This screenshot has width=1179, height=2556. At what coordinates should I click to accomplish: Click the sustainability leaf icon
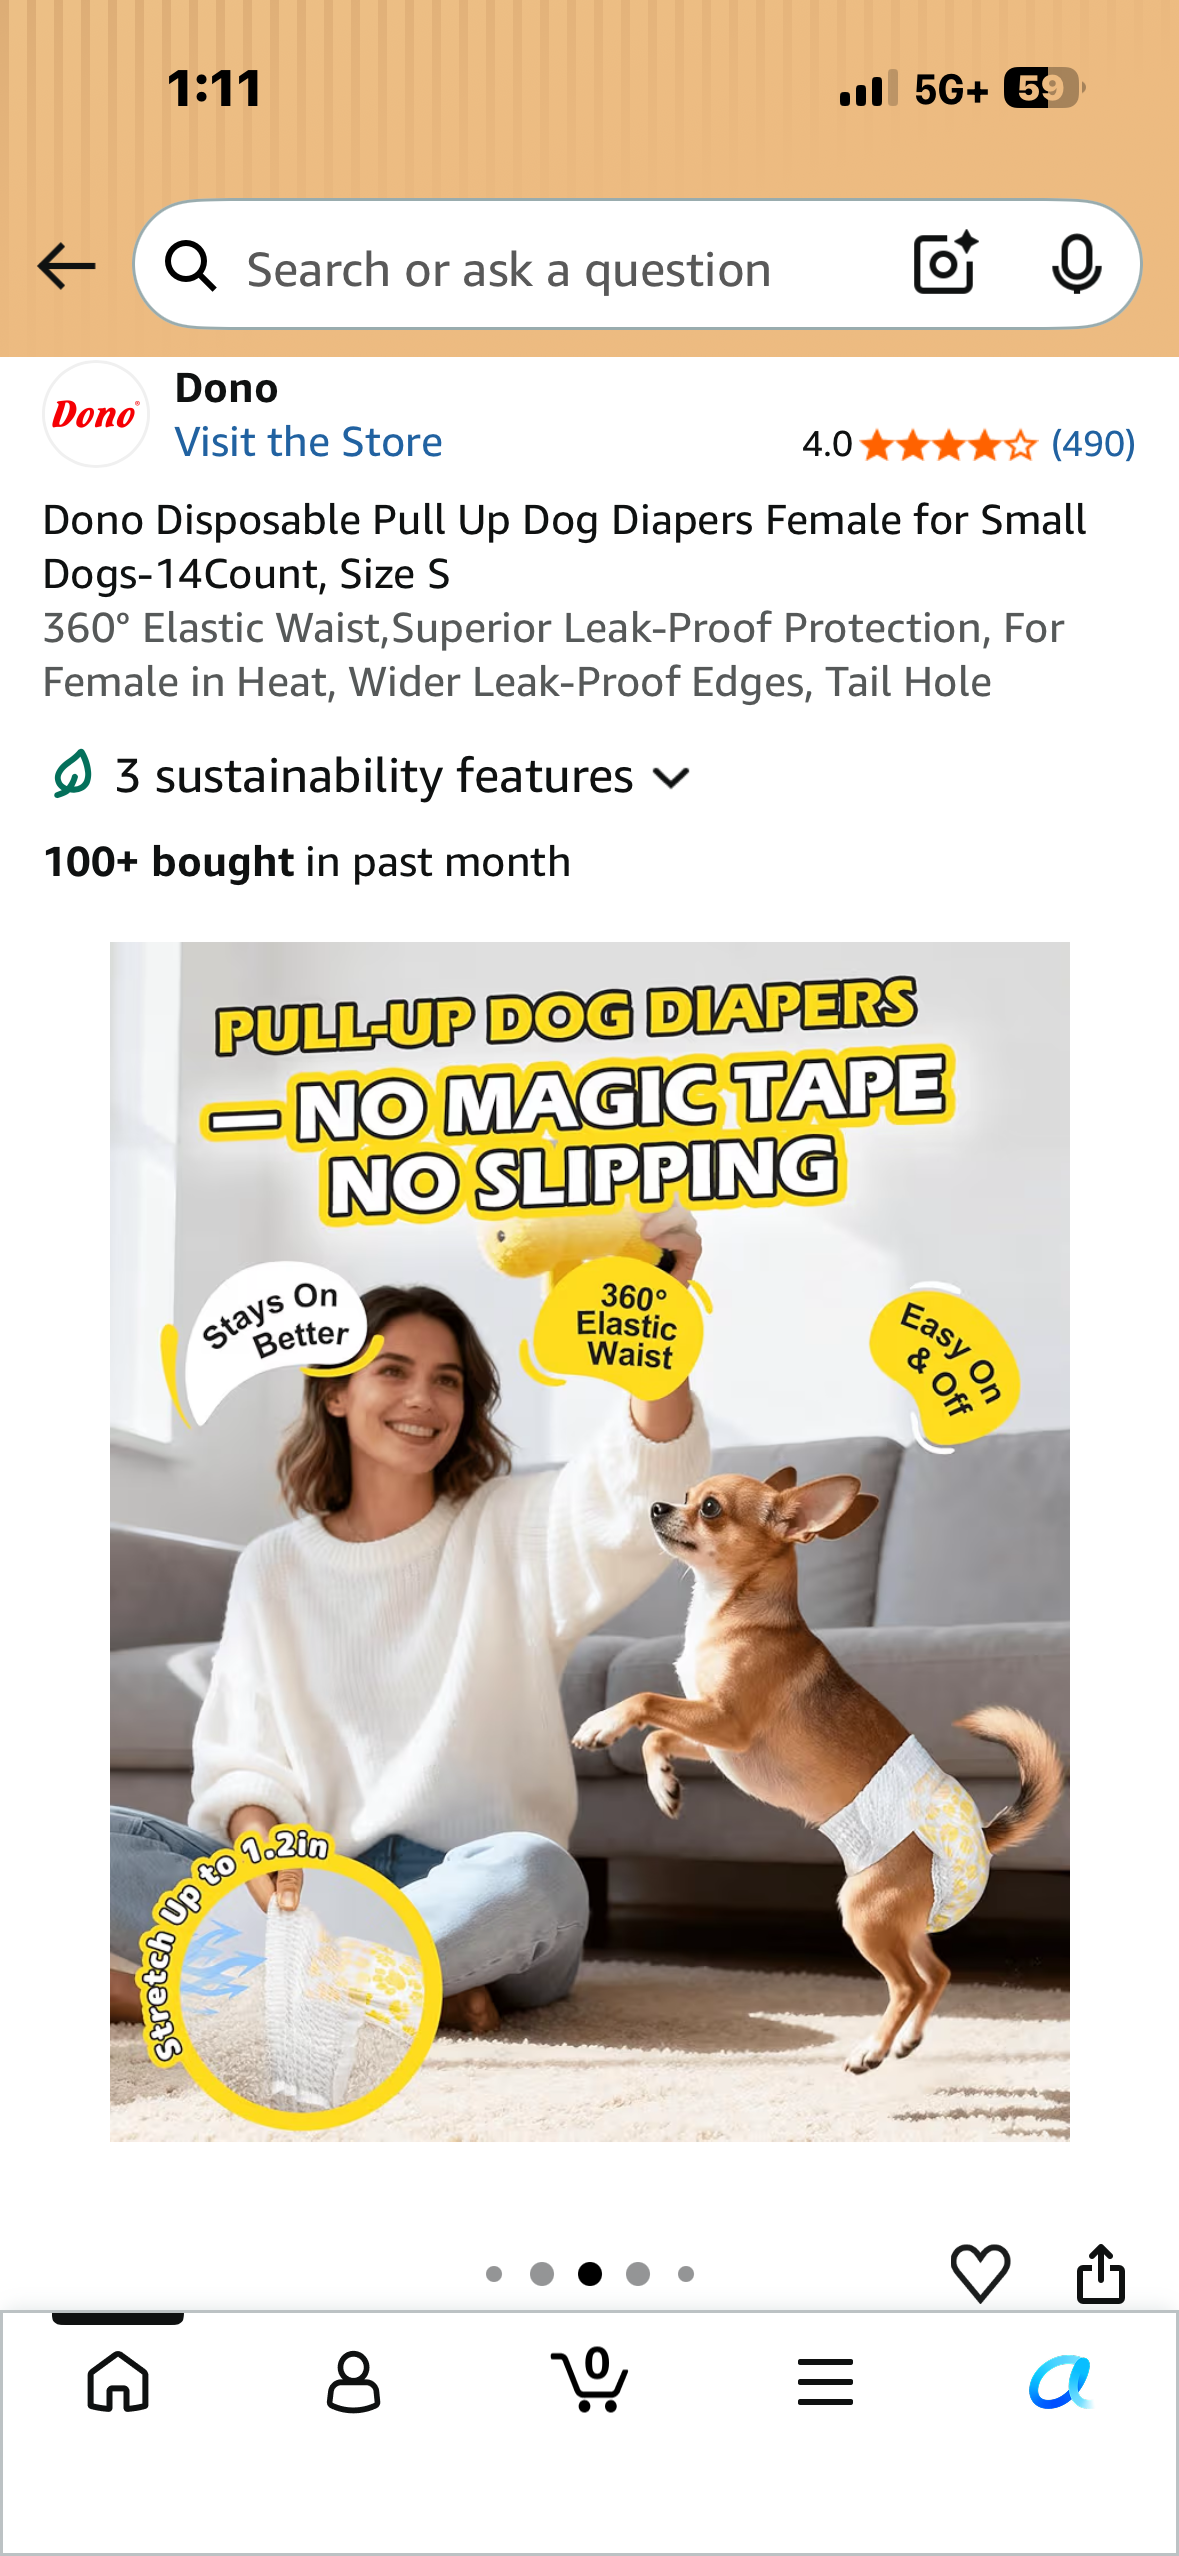[x=72, y=775]
